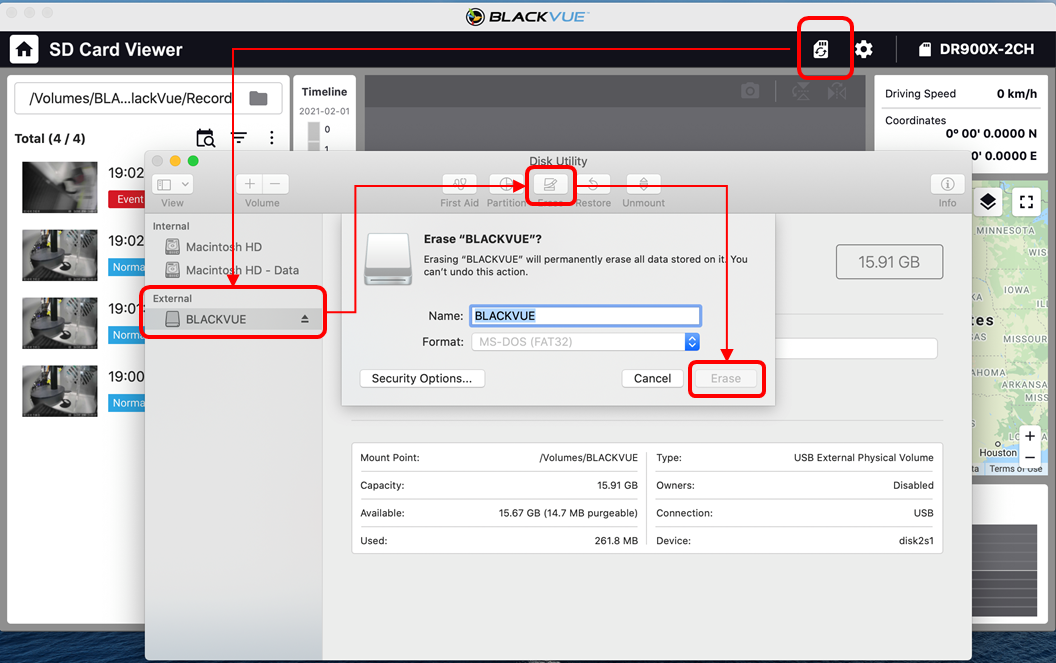1056x663 pixels.
Task: Zoom in on the map
Action: 1030,436
